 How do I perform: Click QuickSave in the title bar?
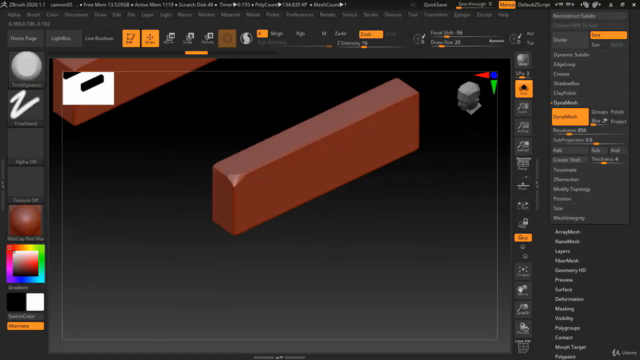pos(435,5)
